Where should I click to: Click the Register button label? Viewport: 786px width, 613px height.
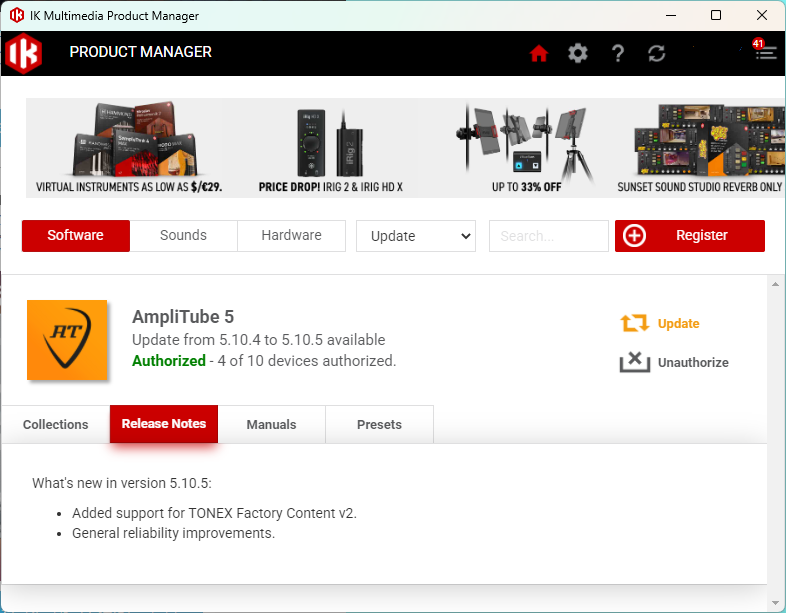tap(701, 235)
